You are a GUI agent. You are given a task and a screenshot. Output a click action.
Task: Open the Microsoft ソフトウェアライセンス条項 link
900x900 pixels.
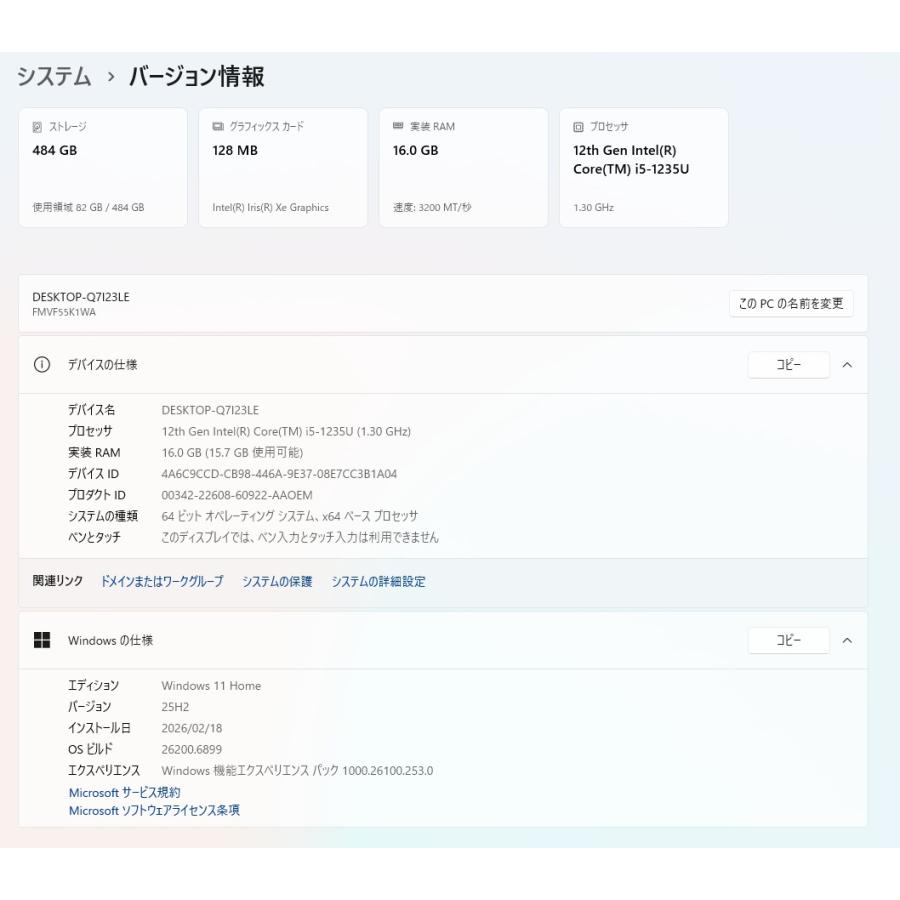point(154,810)
